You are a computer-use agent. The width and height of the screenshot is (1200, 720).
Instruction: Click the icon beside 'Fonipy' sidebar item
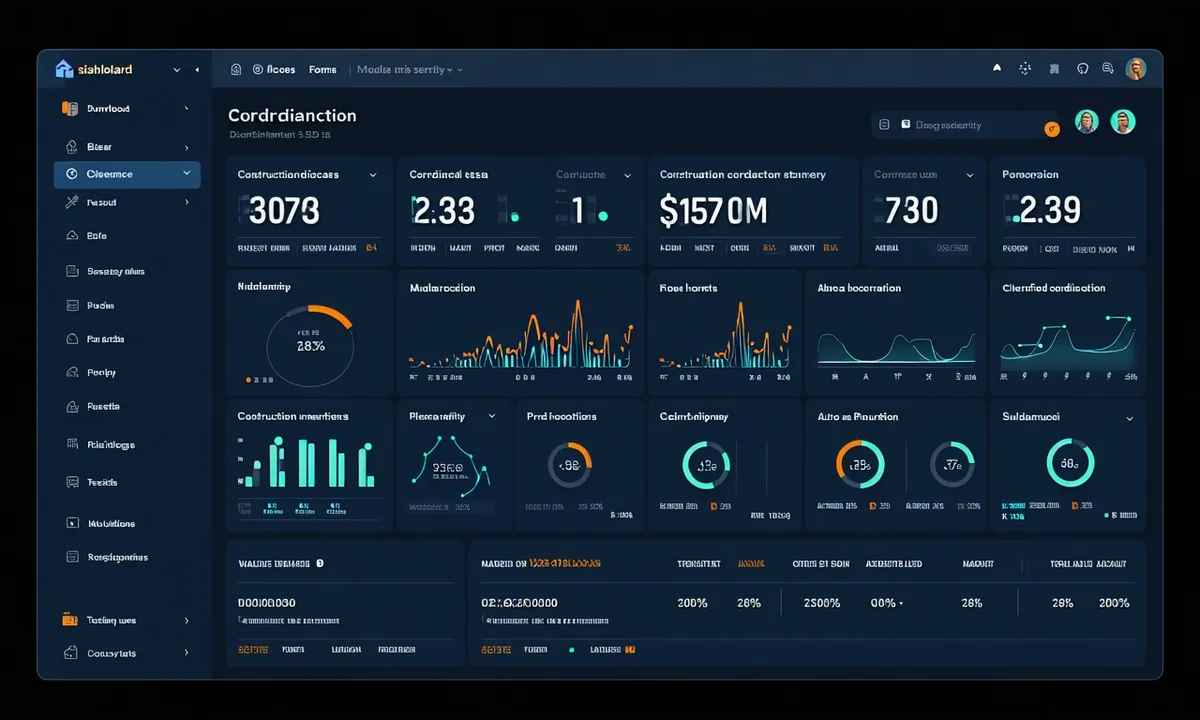(x=71, y=372)
